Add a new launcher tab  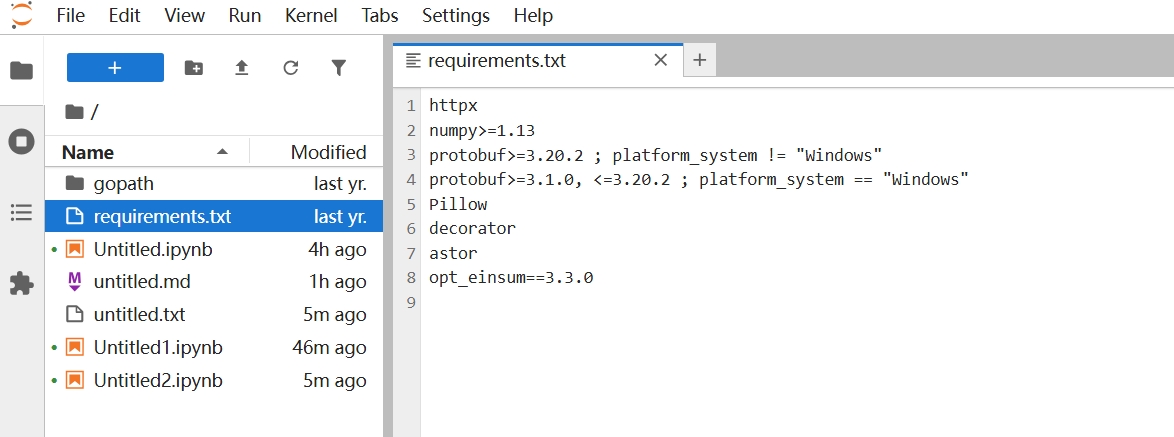(x=699, y=60)
